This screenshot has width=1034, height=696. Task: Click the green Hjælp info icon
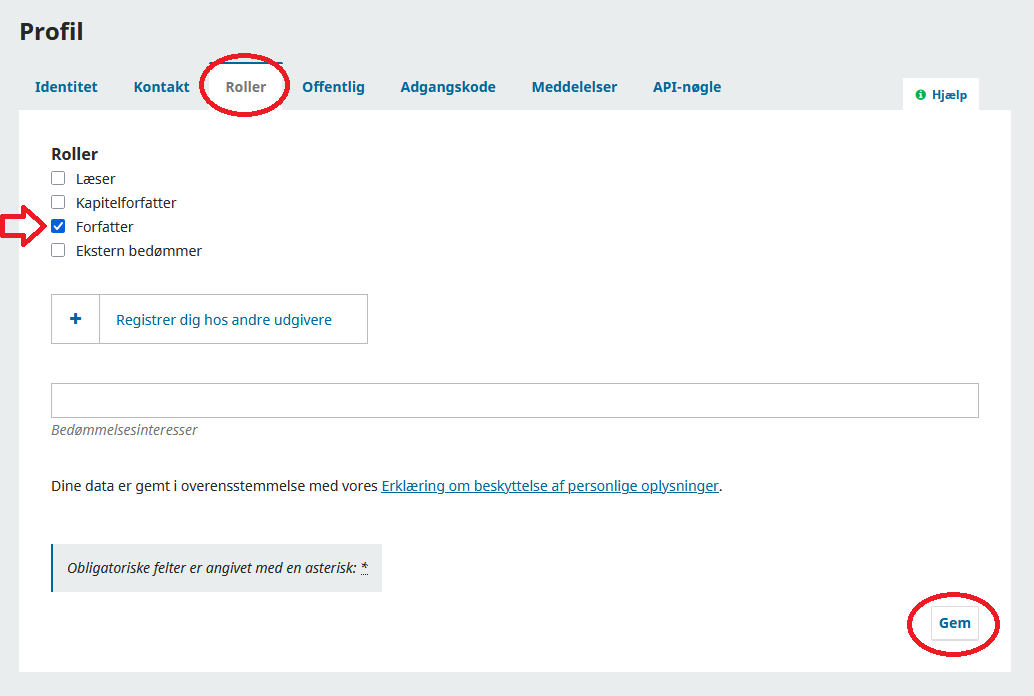tap(920, 95)
